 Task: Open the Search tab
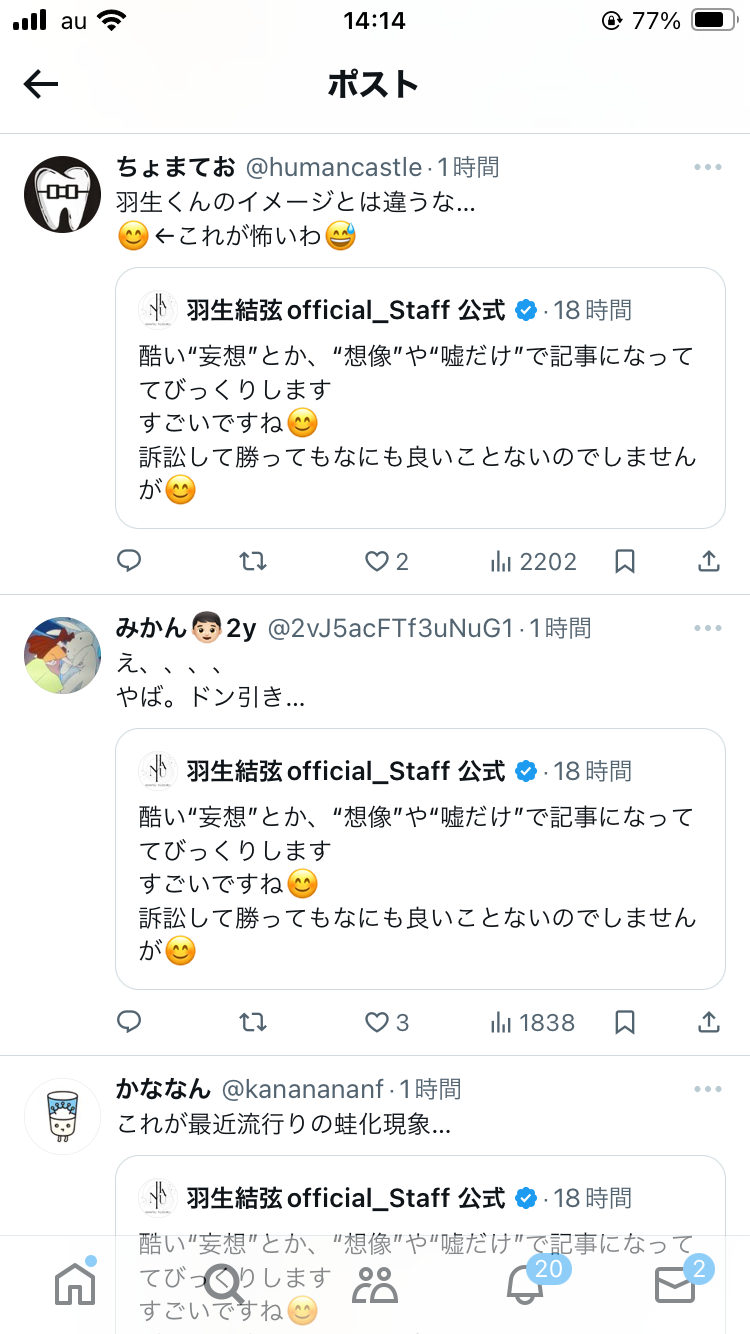[x=225, y=1284]
